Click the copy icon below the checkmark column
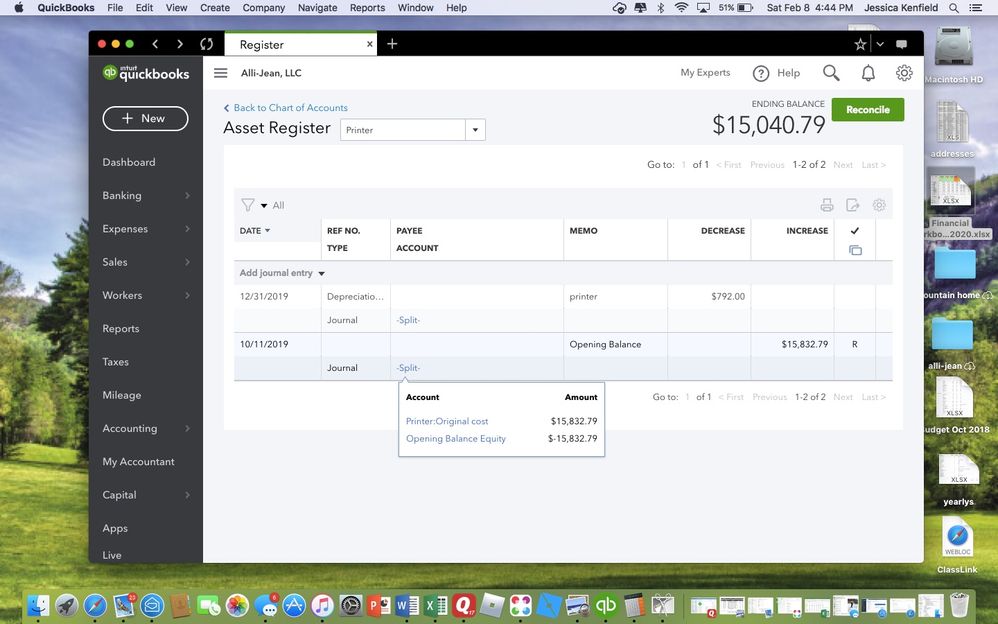The height and width of the screenshot is (624, 998). pos(855,250)
